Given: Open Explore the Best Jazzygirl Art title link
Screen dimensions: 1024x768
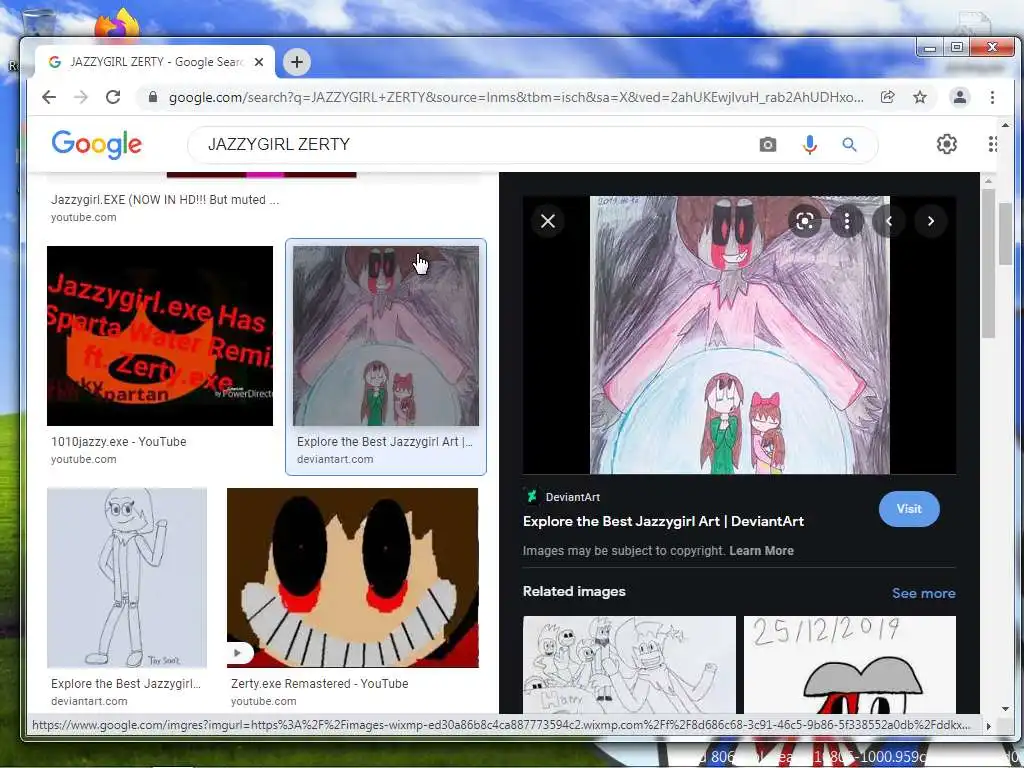Looking at the screenshot, I should coord(663,521).
